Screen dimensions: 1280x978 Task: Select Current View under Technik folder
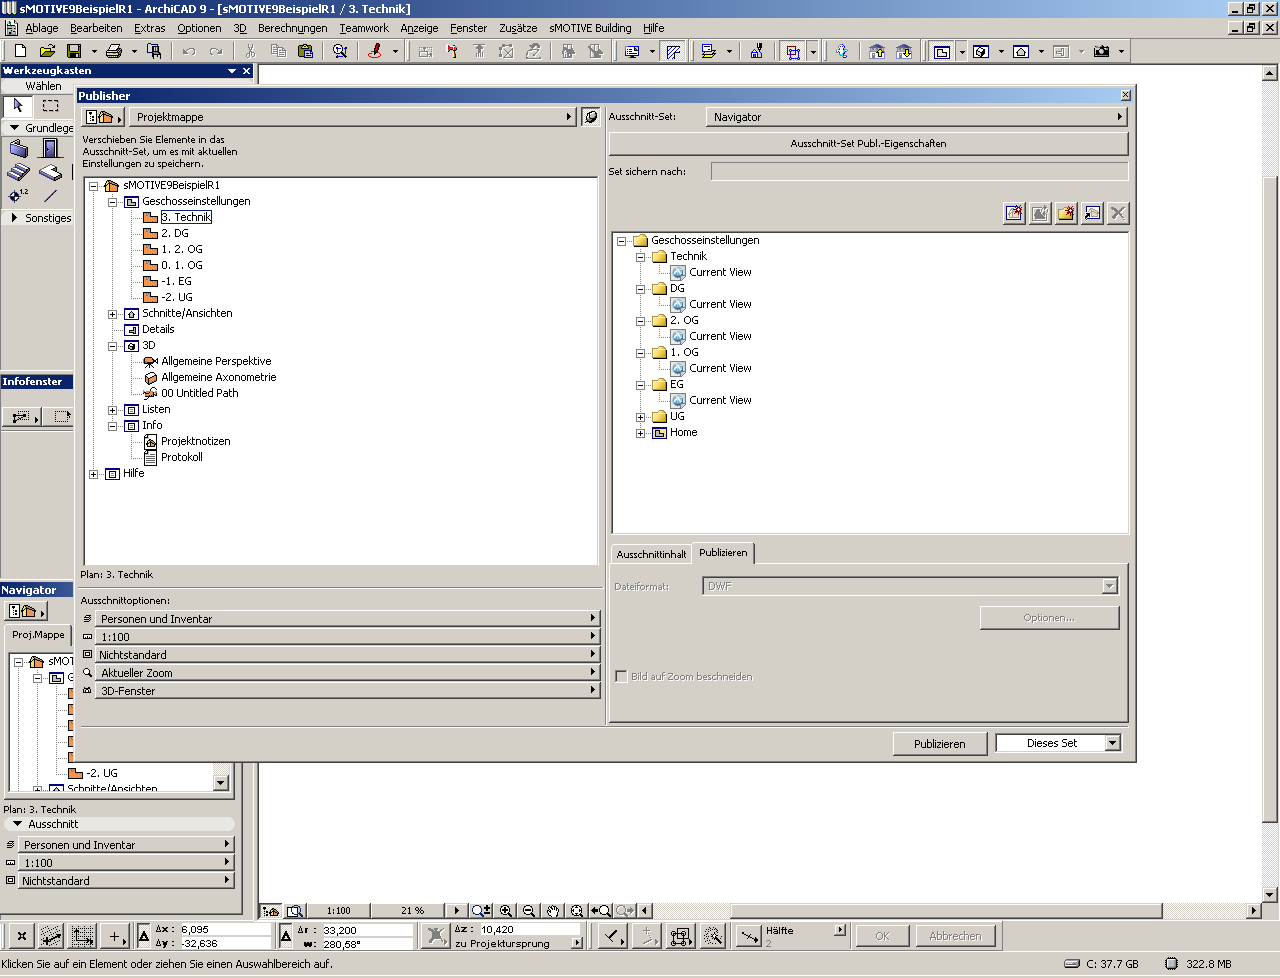click(720, 272)
